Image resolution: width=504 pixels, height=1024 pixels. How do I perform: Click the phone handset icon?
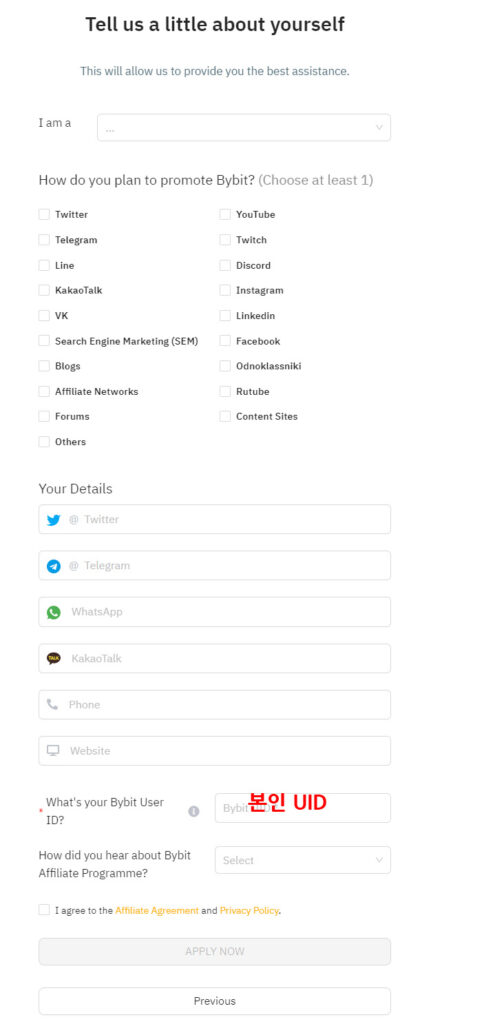point(53,705)
